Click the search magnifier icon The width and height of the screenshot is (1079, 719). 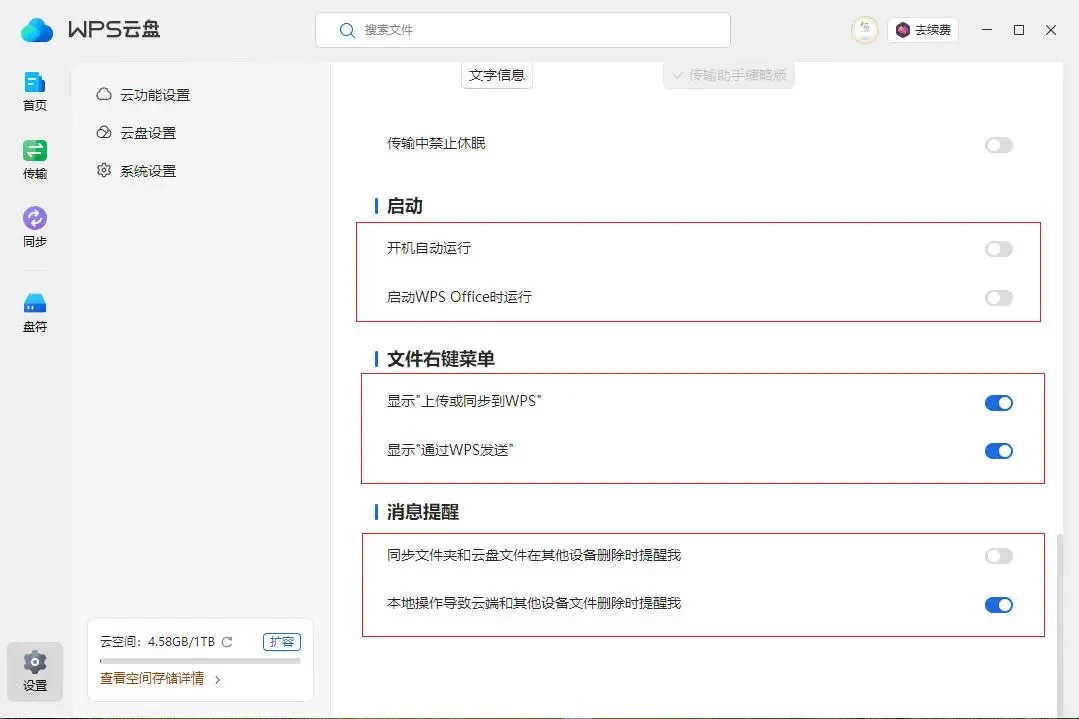tap(347, 30)
